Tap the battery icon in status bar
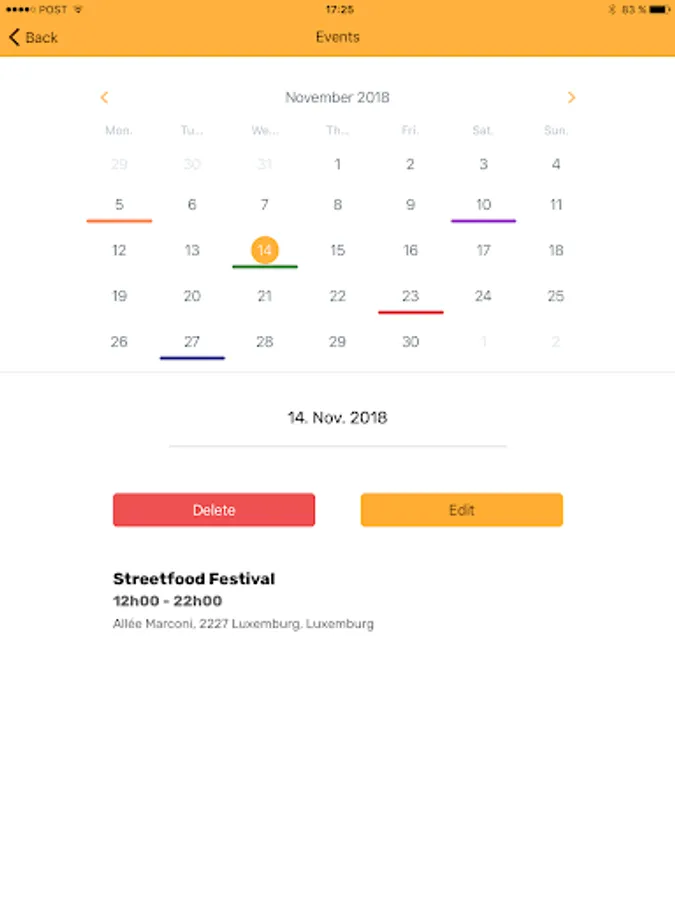The width and height of the screenshot is (675, 900). point(659,9)
